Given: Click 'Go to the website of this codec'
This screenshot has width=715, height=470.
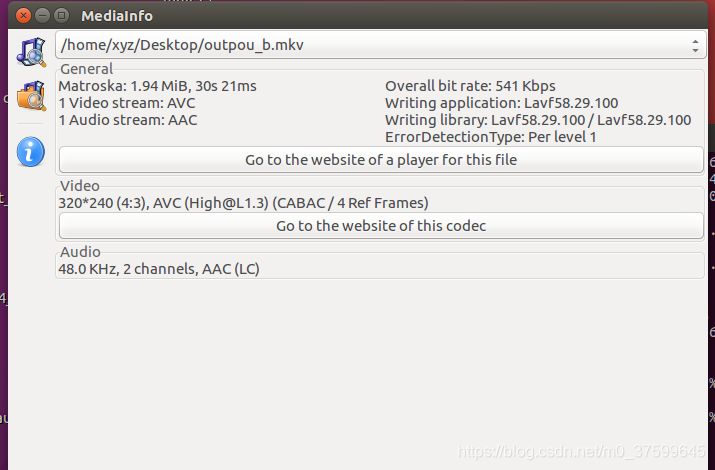Looking at the screenshot, I should (x=381, y=226).
